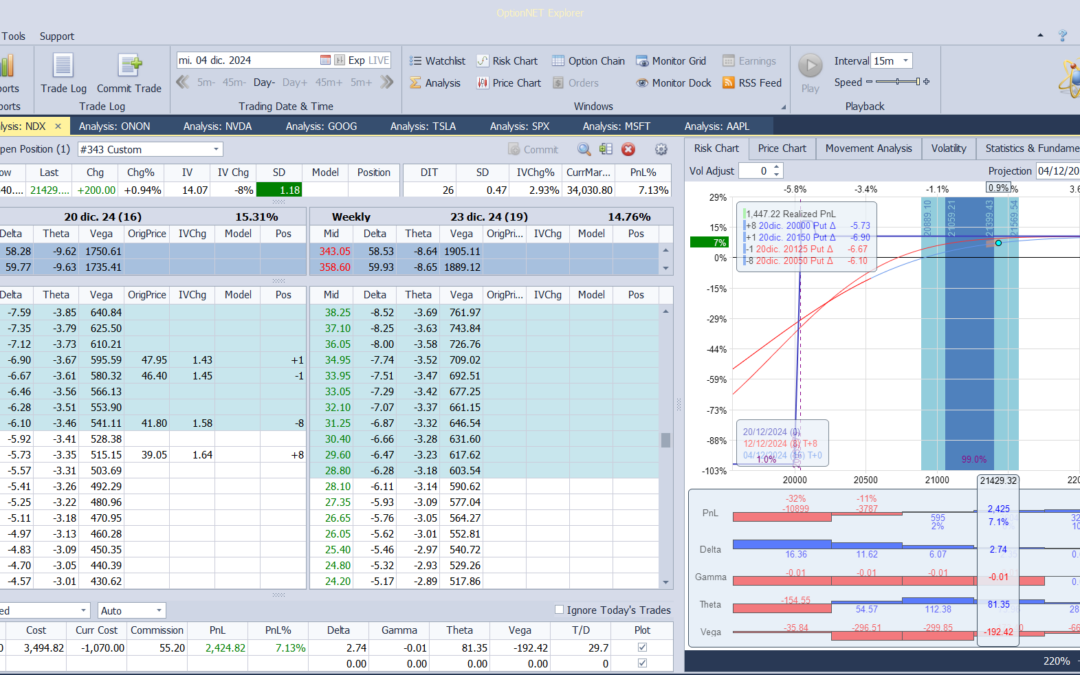The width and height of the screenshot is (1080, 675).
Task: Decrease Vol Adjust with the down stepper
Action: point(777,174)
